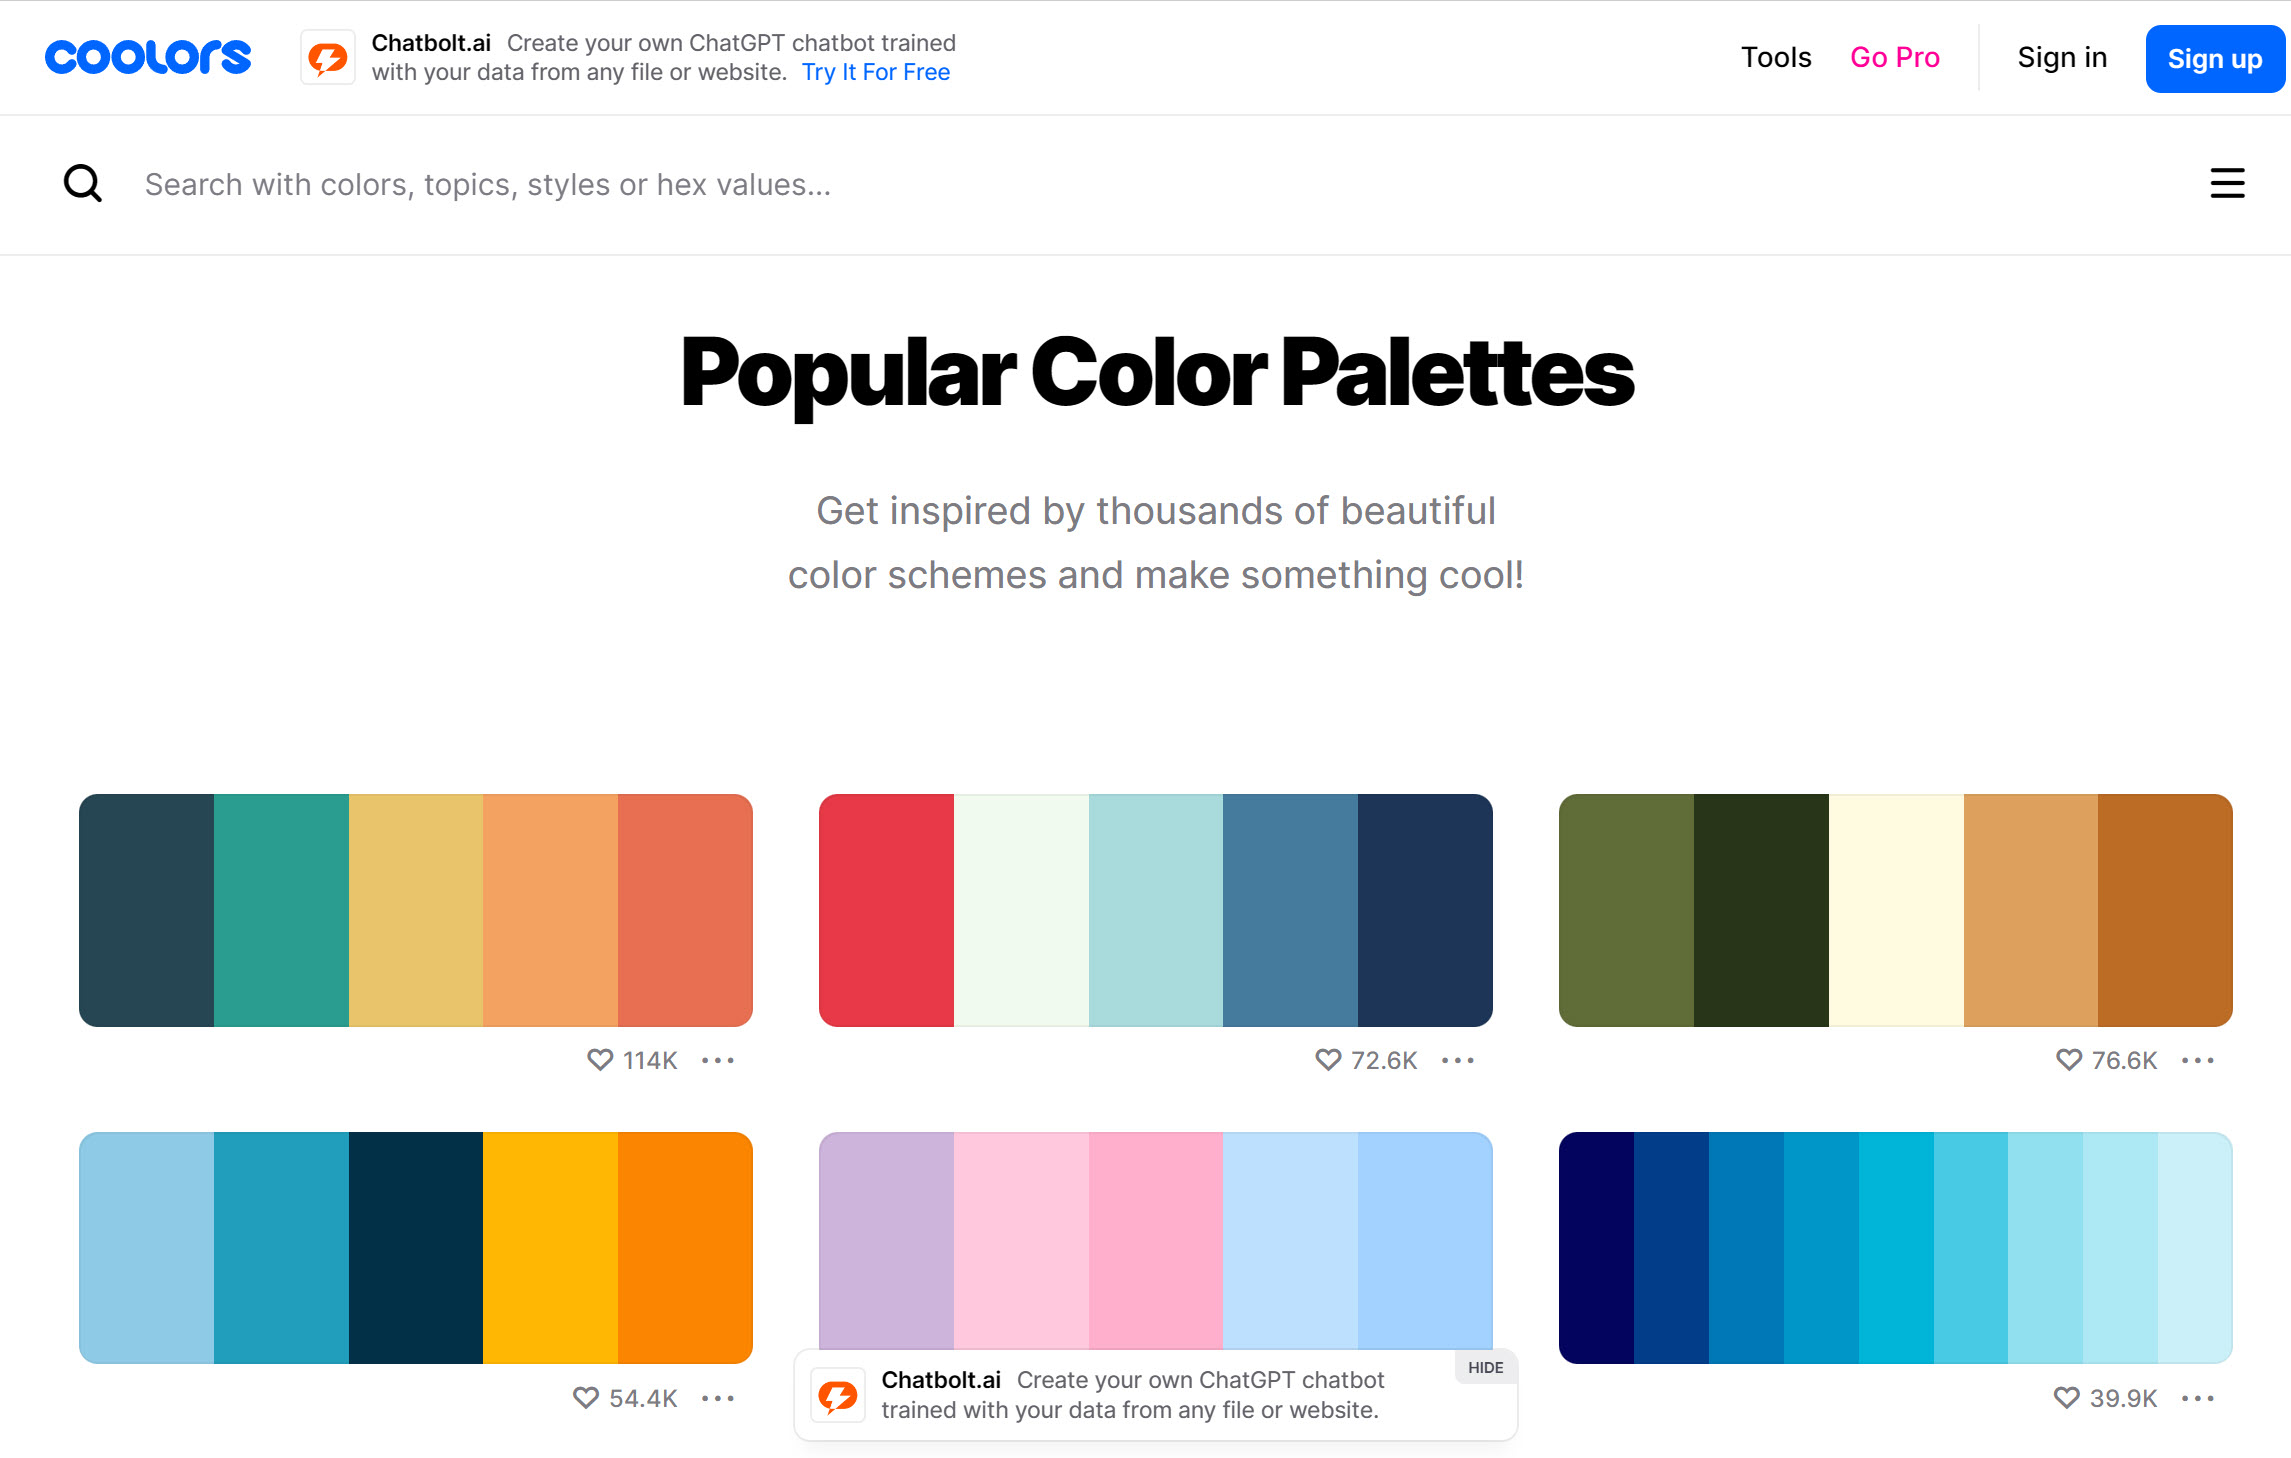2291x1458 pixels.
Task: Click the search magnifier icon
Action: click(x=83, y=184)
